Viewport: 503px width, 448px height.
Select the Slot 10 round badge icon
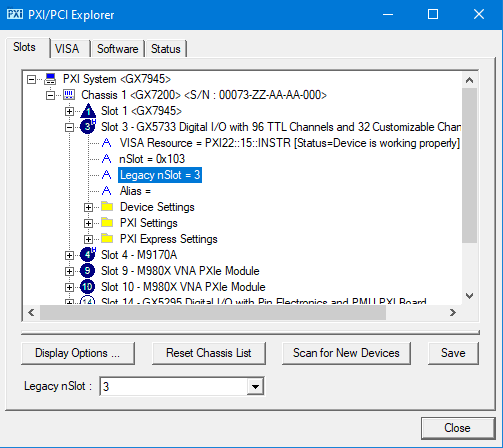click(87, 287)
